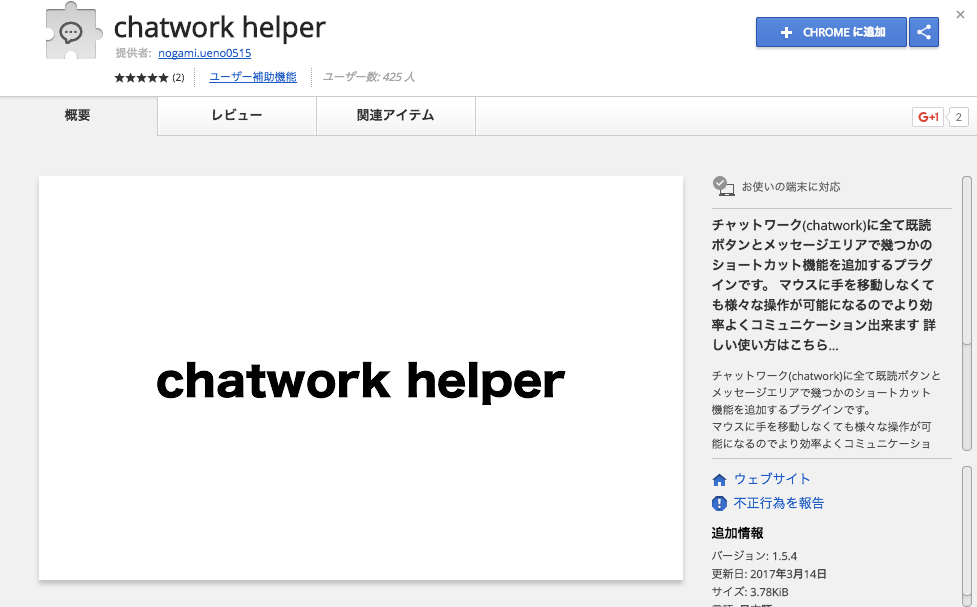This screenshot has height=607, width=977.
Task: Click the device-compatibility check icon
Action: 723,186
